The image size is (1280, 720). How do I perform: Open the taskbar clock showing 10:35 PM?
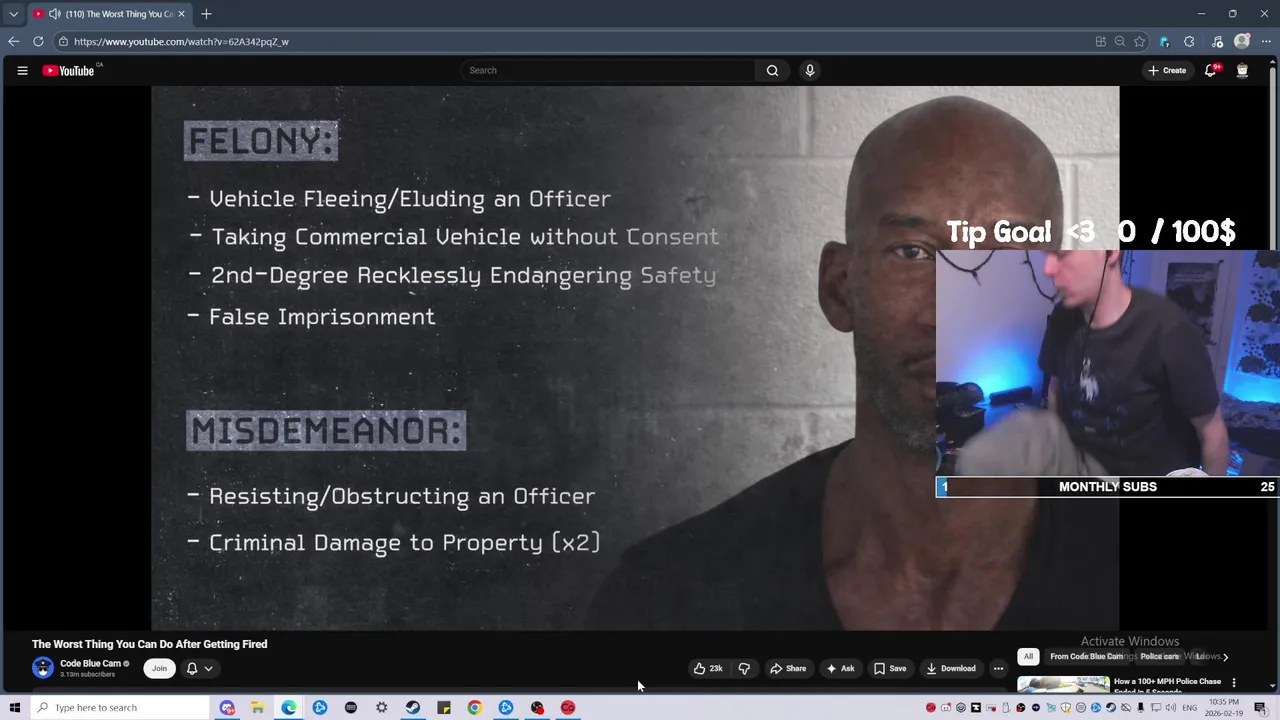[1224, 708]
